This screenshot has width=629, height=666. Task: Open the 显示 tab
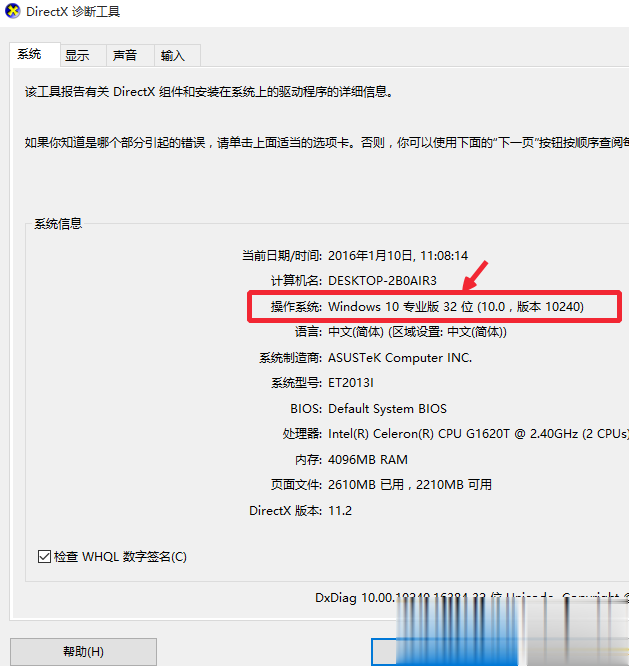point(83,55)
